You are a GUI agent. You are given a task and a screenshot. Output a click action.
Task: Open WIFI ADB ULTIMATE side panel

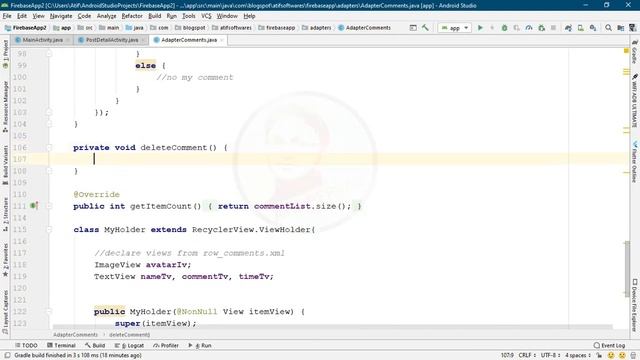(635, 100)
